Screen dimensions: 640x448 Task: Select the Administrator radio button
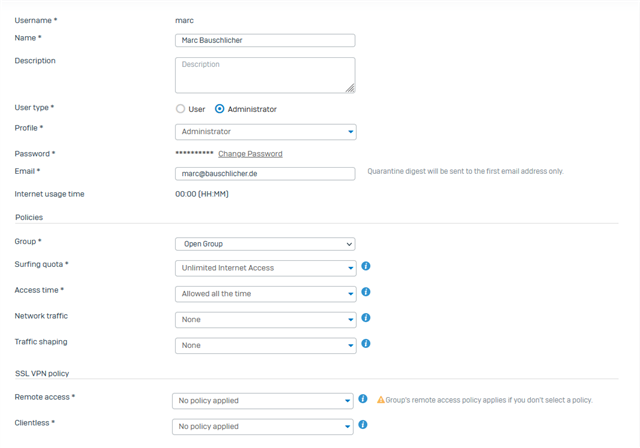220,109
